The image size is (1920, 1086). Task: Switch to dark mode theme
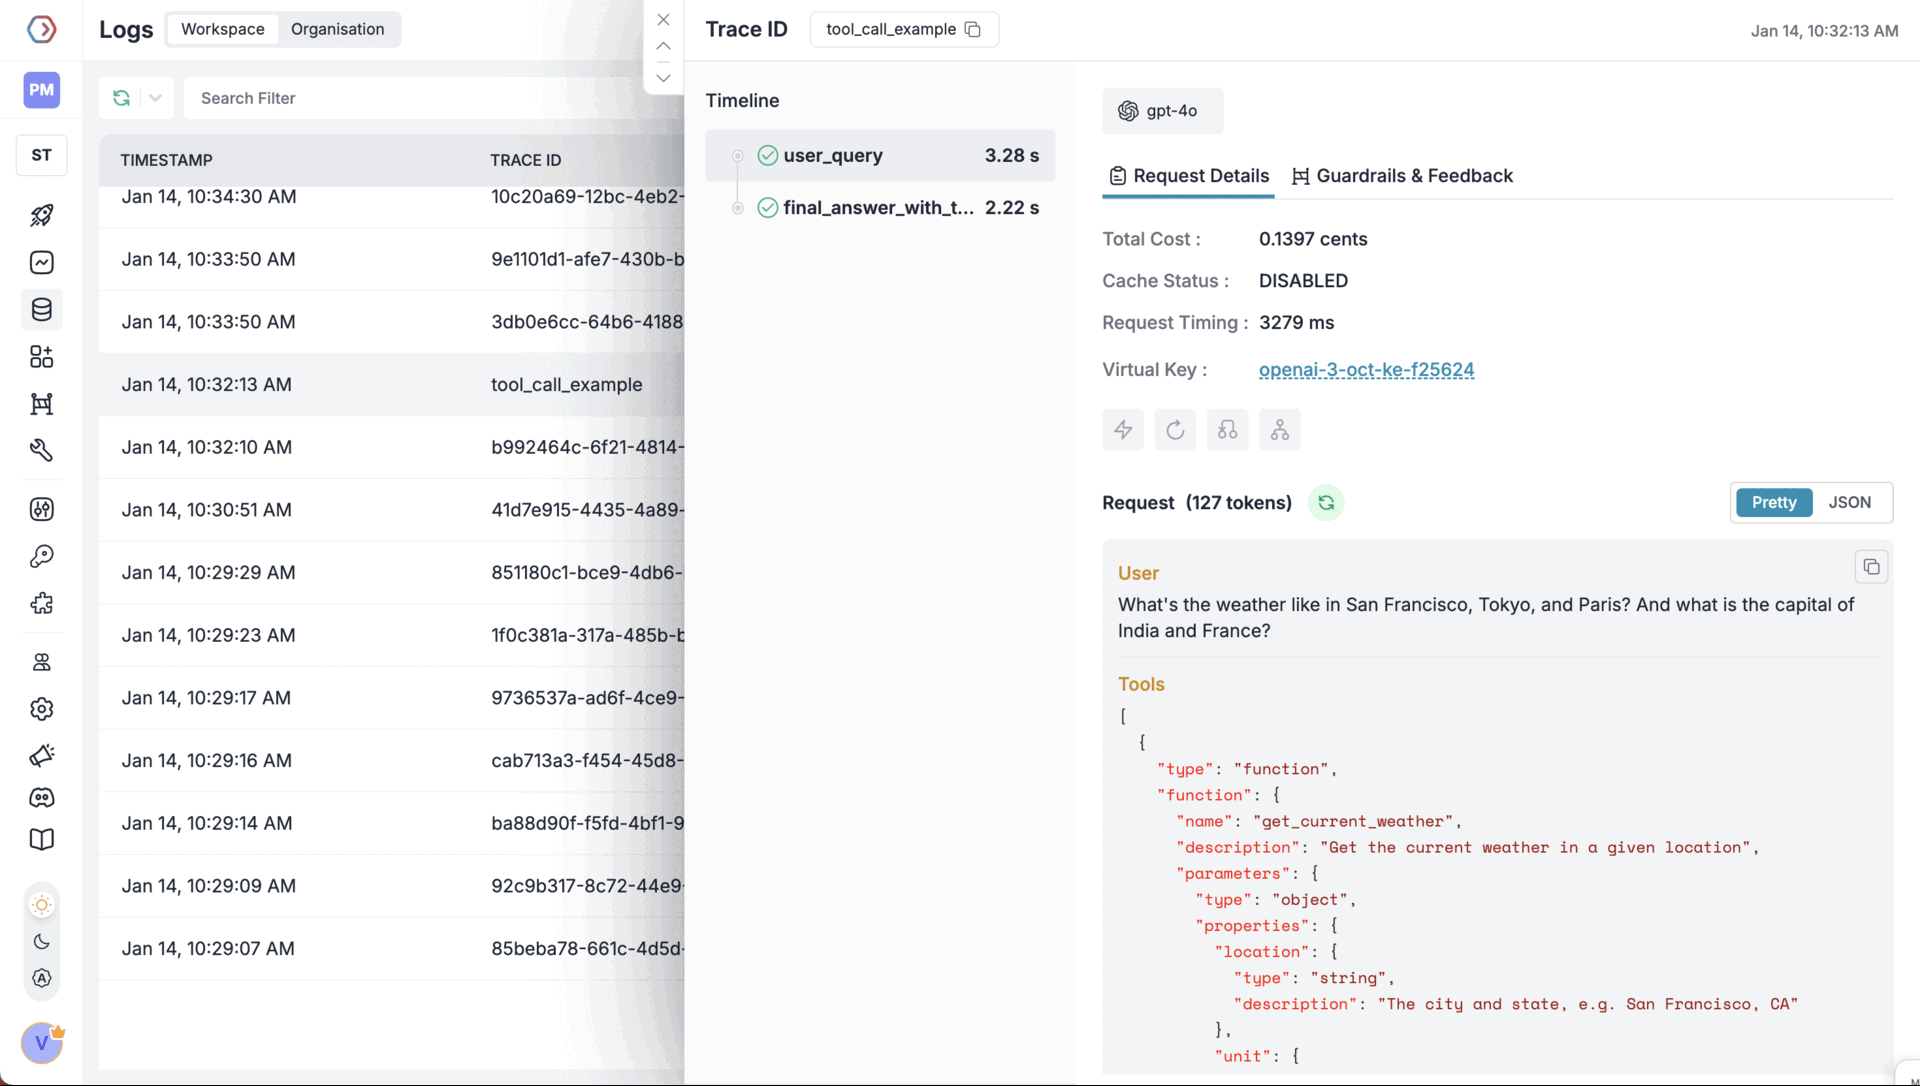click(41, 941)
